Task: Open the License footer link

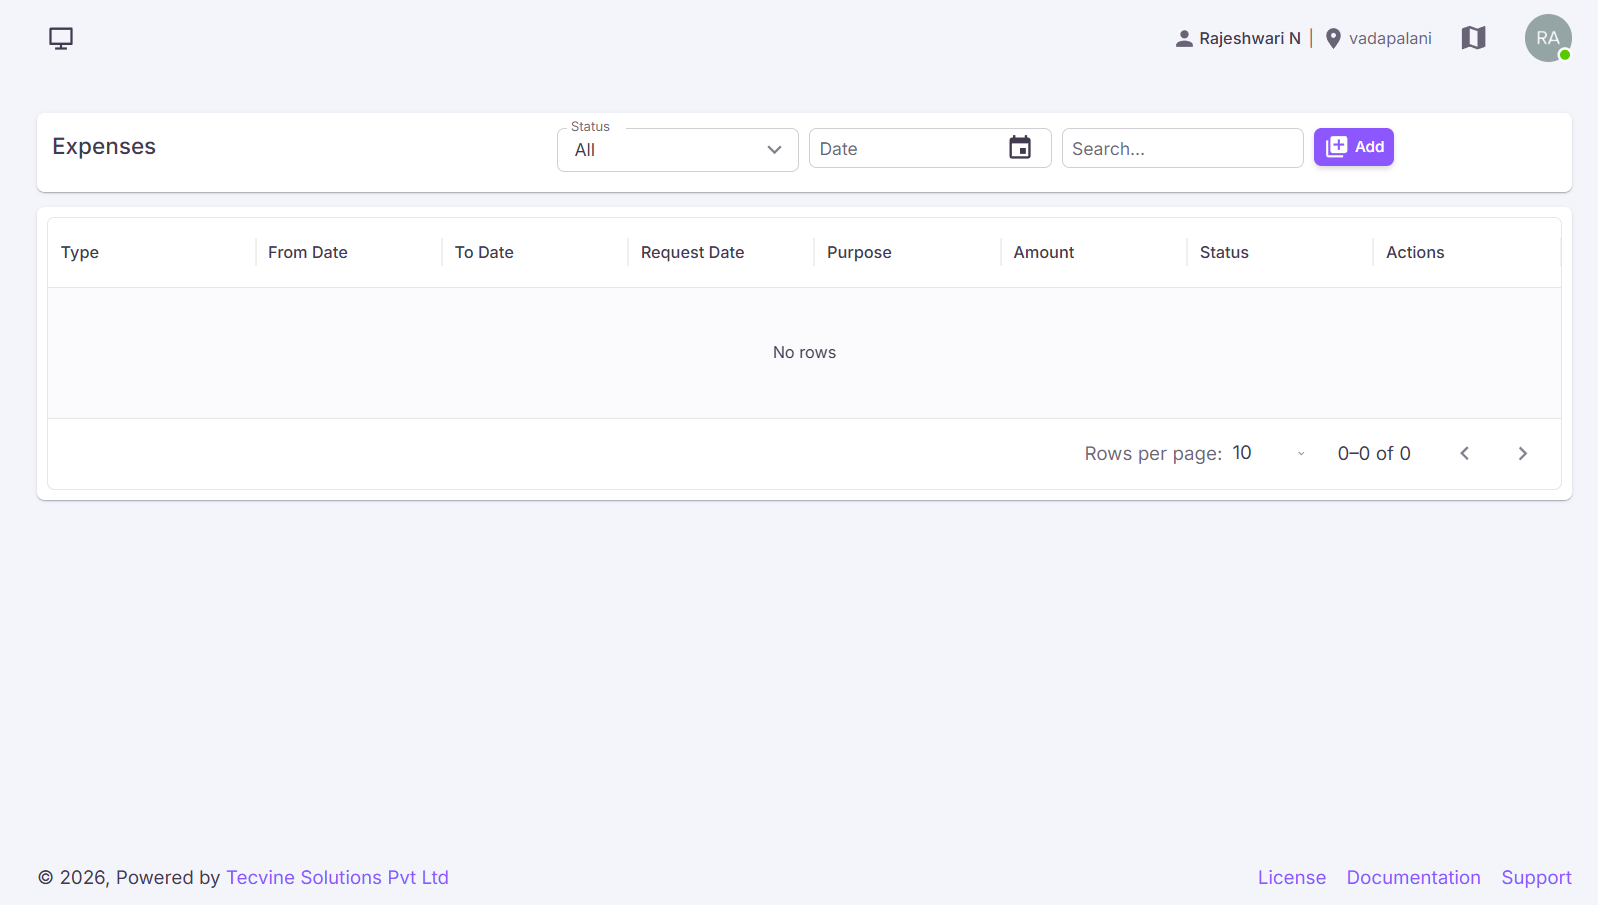Action: tap(1292, 877)
